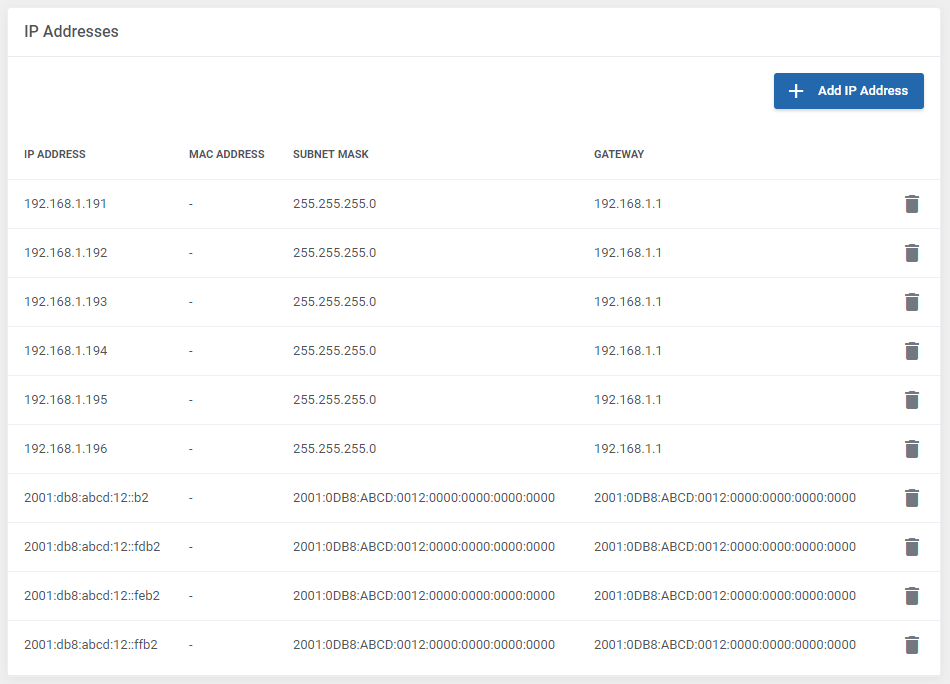Delete IPv6 address 2001:db8:abcd:12::b2
Screen dimensions: 950x684
coord(911,499)
